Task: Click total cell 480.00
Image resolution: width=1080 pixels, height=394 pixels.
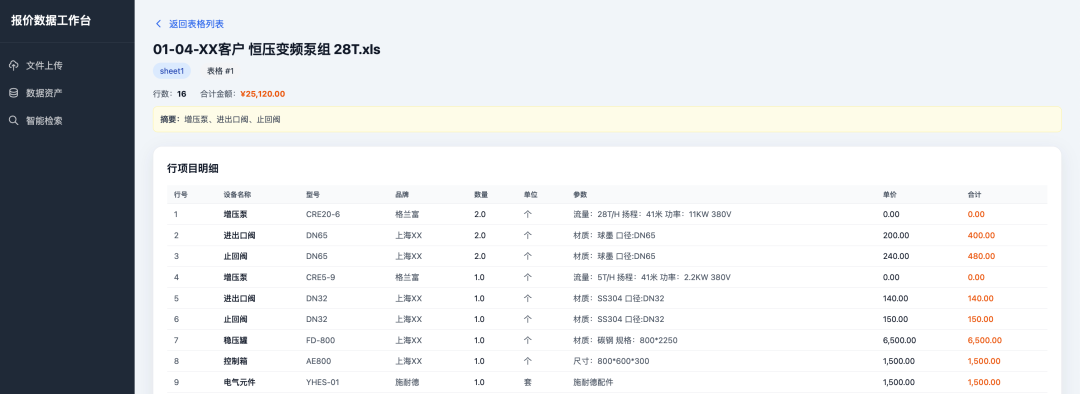Action: (x=981, y=256)
